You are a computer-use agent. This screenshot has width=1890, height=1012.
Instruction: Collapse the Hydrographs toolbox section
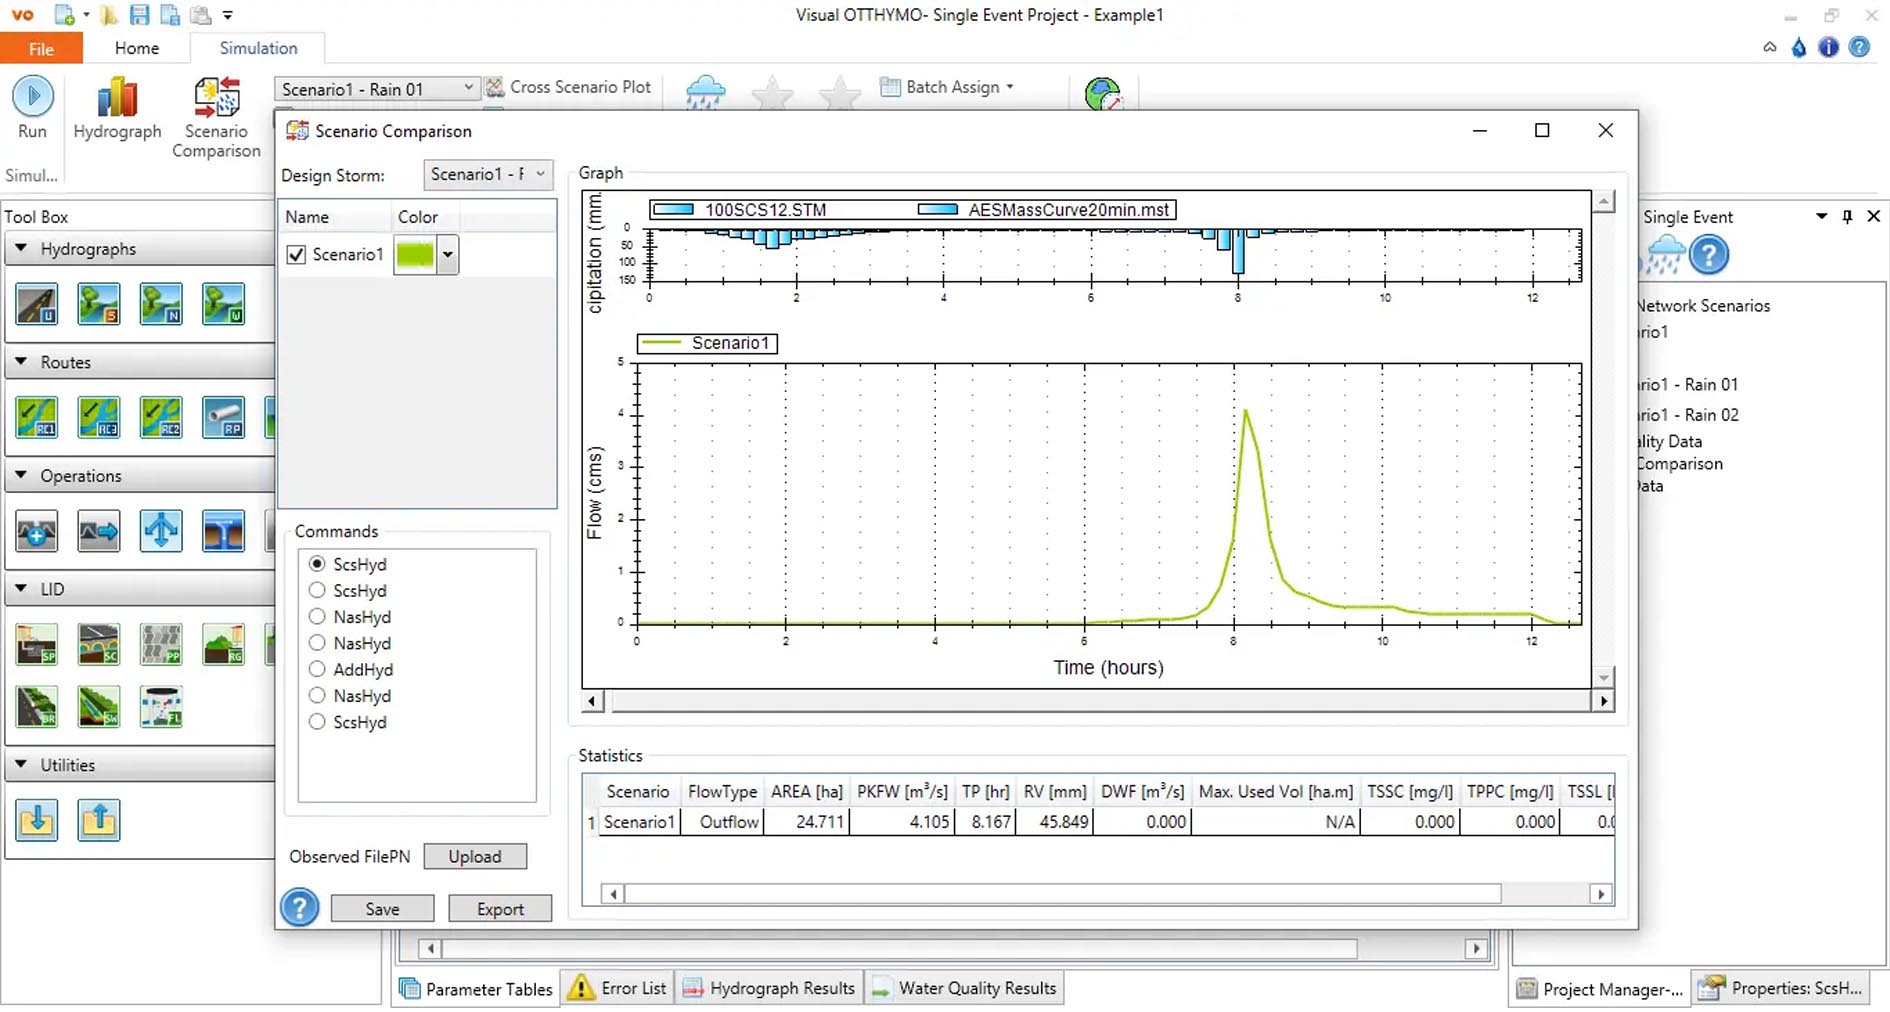coord(21,248)
